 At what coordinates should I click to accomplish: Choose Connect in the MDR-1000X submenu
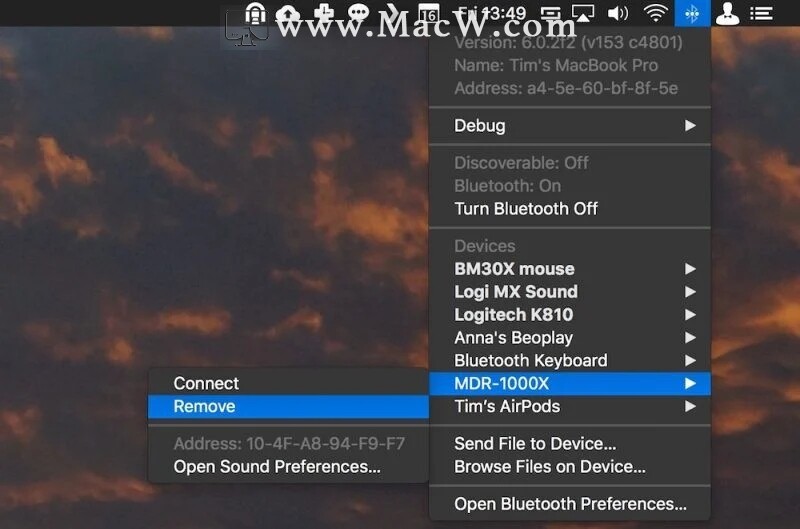(288, 384)
